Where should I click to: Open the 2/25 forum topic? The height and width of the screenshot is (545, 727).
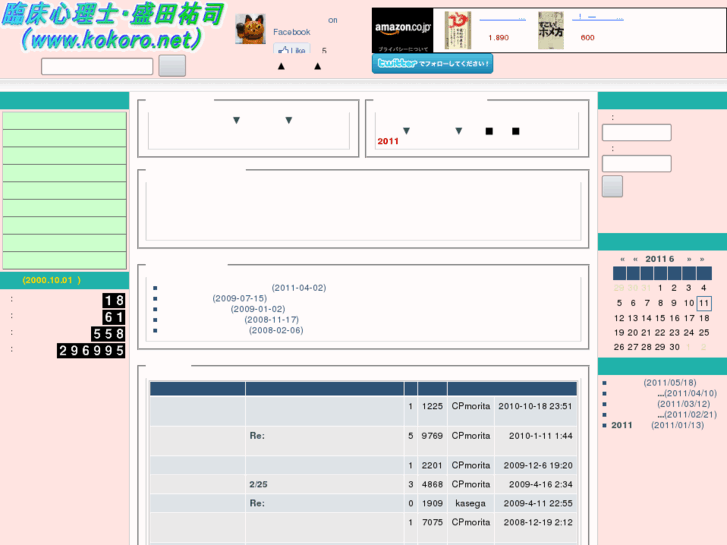click(258, 484)
